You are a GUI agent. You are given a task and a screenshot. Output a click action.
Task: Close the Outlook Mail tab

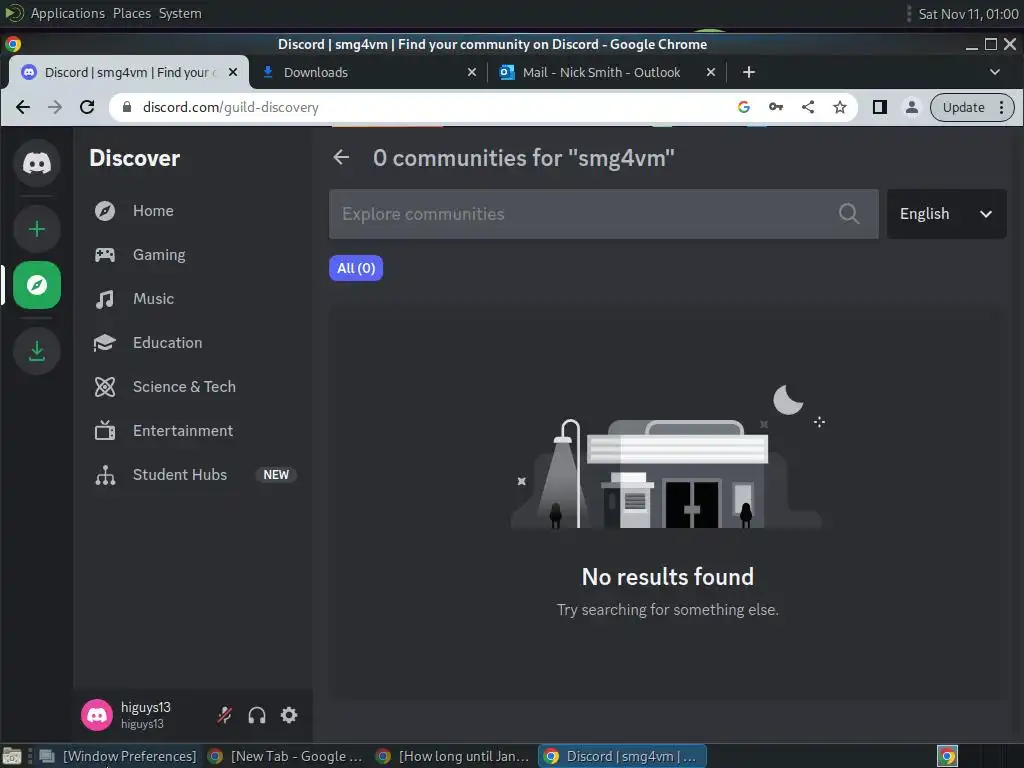coord(711,72)
